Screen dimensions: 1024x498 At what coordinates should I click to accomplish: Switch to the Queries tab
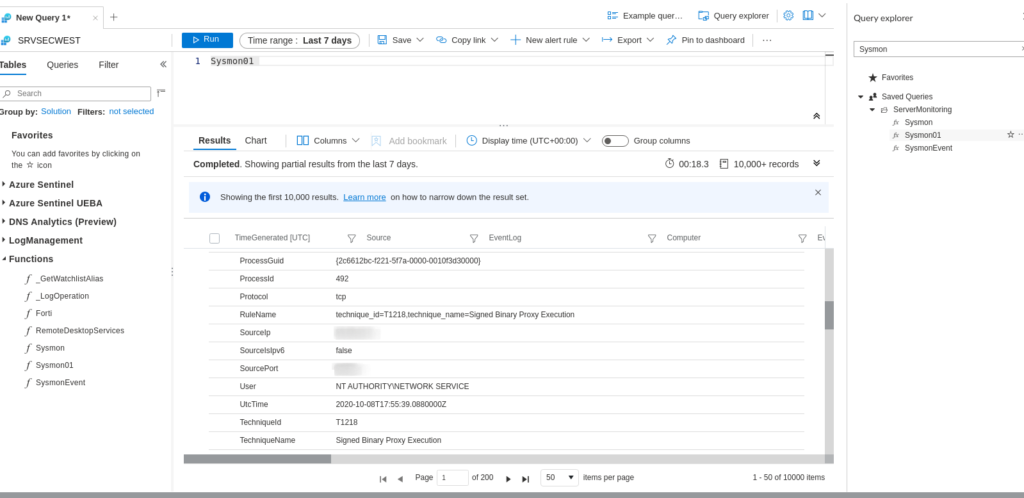(x=62, y=65)
